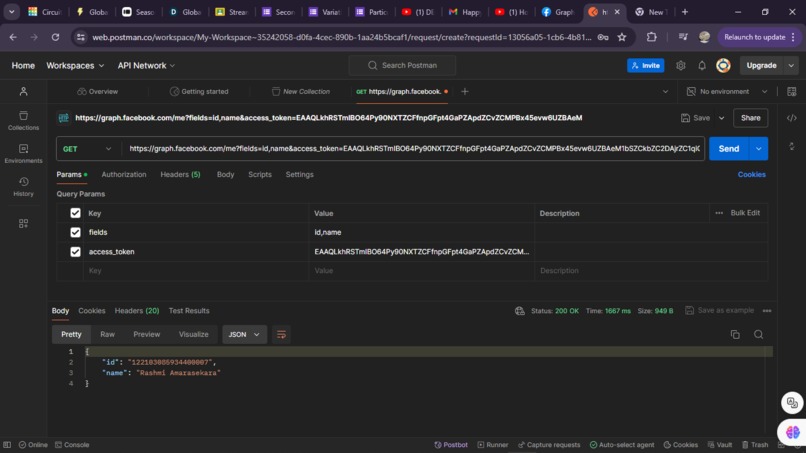The width and height of the screenshot is (806, 453).
Task: Click the Invite button
Action: point(646,65)
